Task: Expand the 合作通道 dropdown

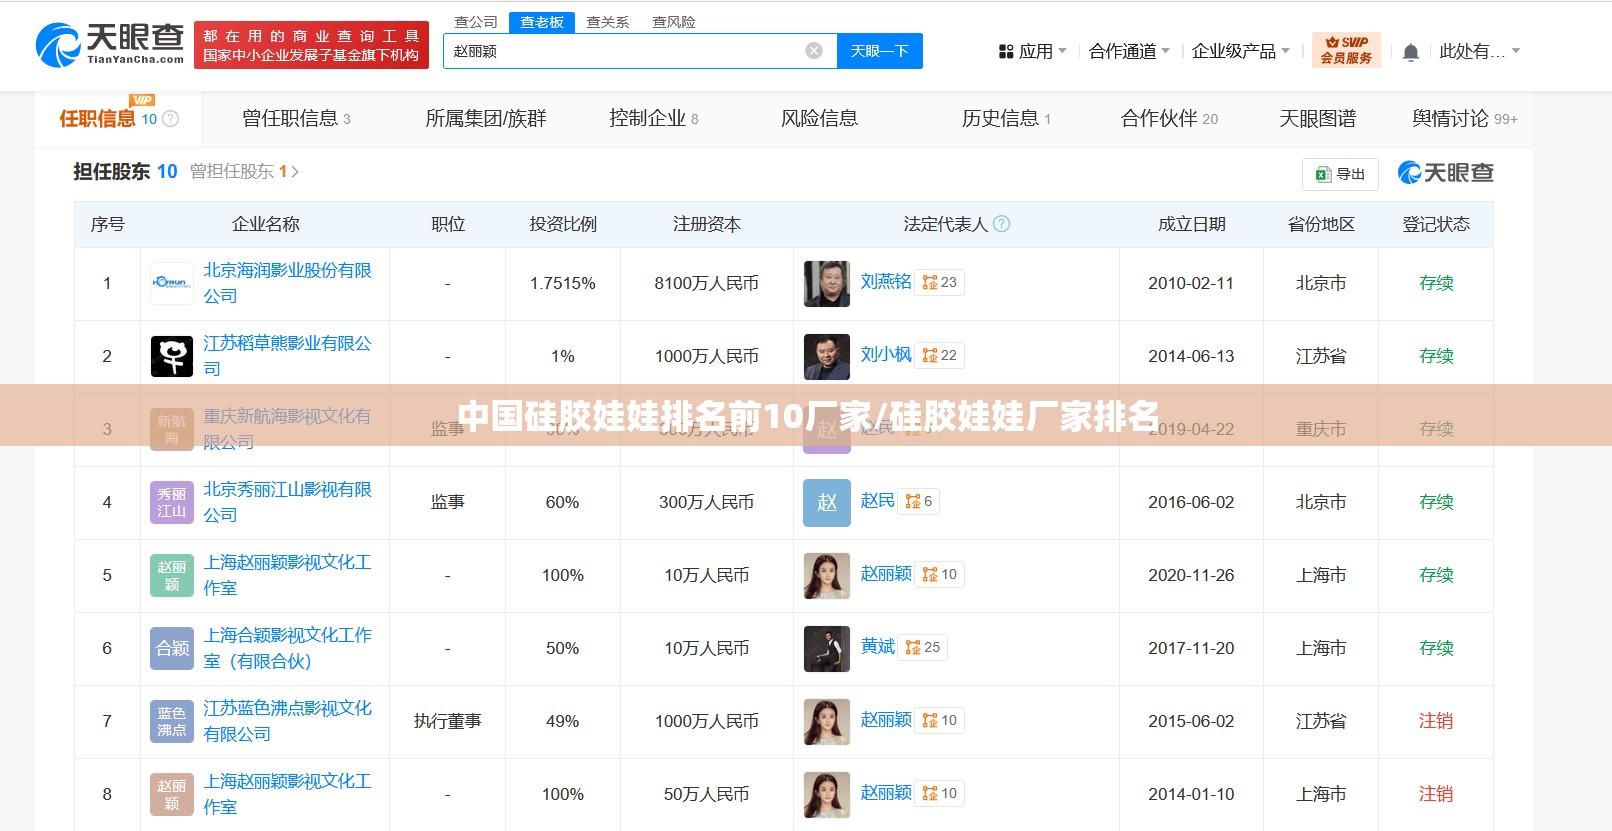Action: point(1129,51)
